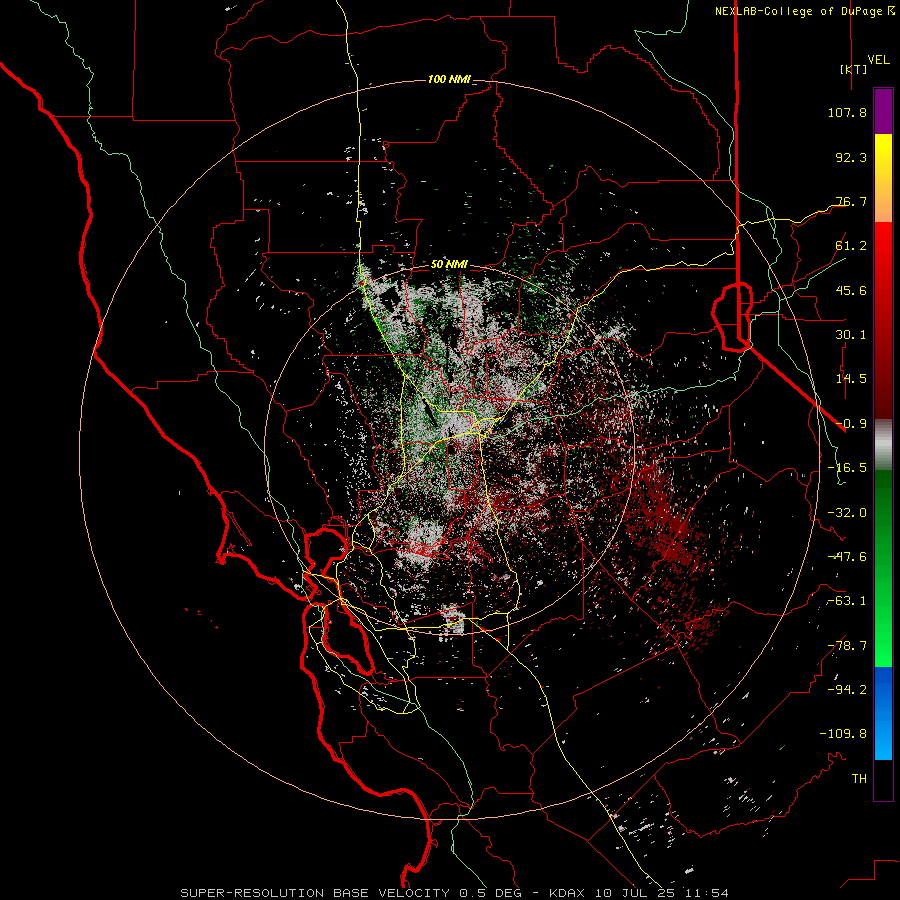900x900 pixels.
Task: Click the yellow segment of the velocity color bar
Action: tap(883, 156)
